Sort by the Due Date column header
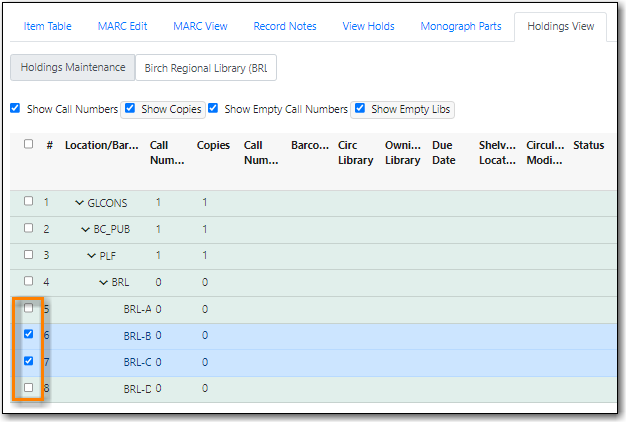The height and width of the screenshot is (422, 626). click(x=444, y=152)
